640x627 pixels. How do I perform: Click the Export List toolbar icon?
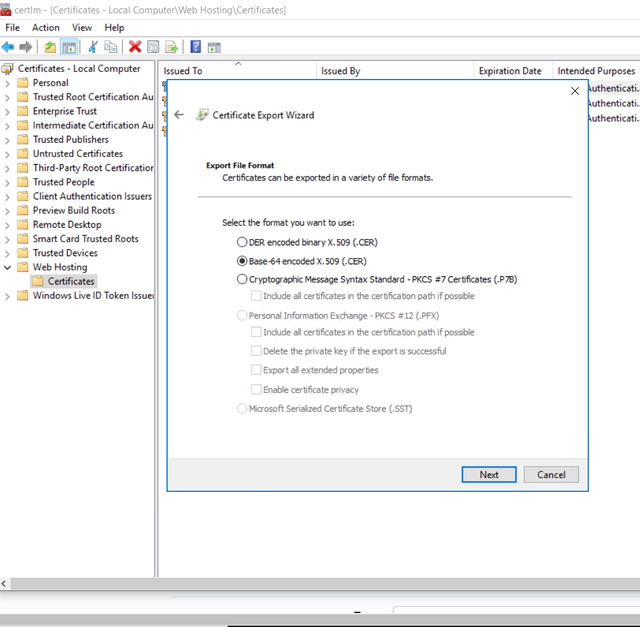[x=171, y=47]
